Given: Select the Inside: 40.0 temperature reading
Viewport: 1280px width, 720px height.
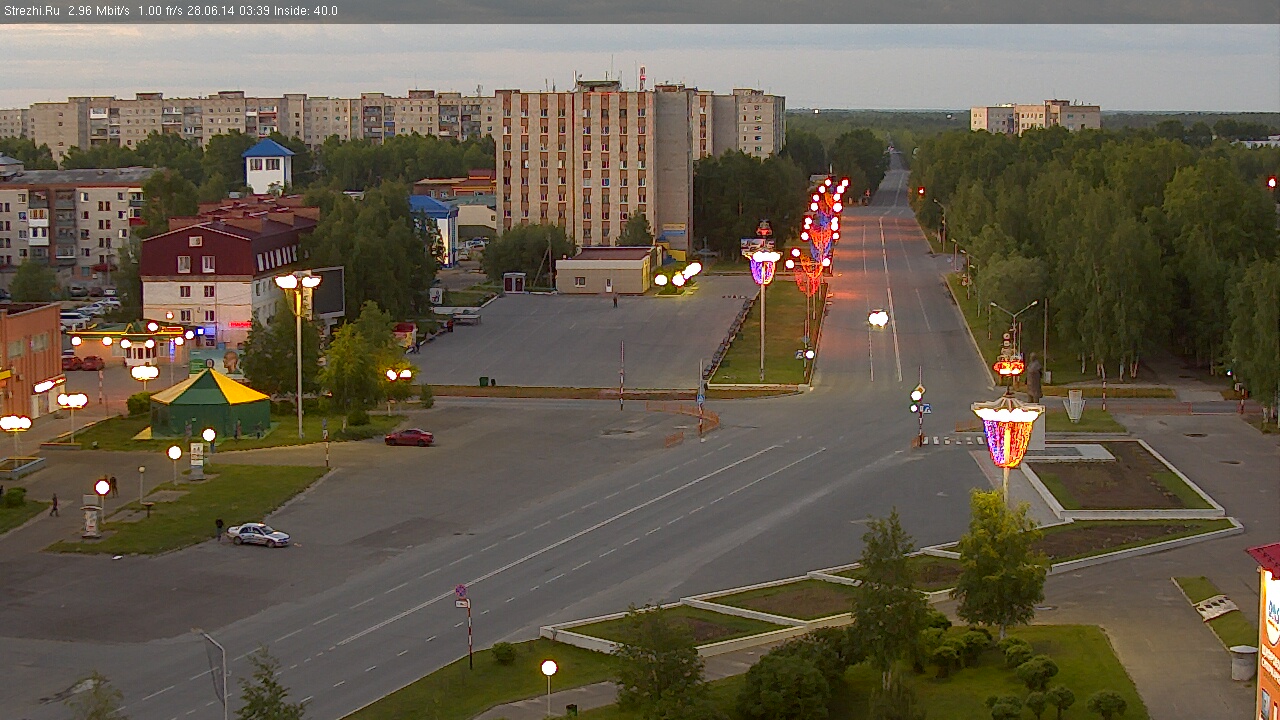Looking at the screenshot, I should click(x=306, y=11).
